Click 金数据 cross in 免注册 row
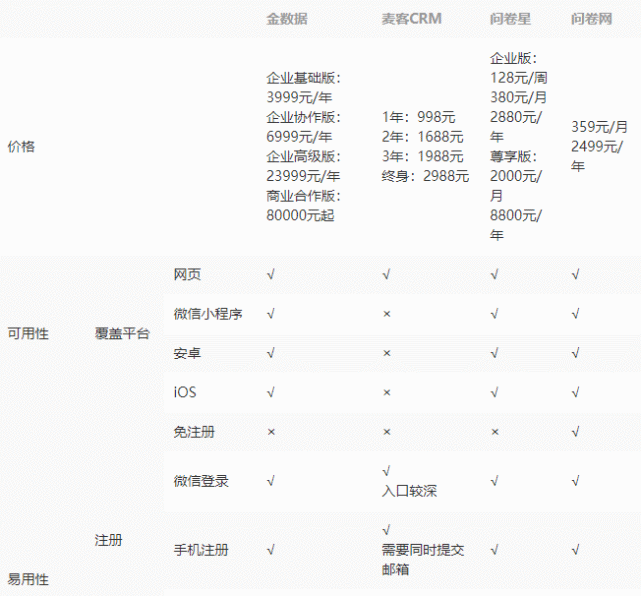Viewport: 641px width, 596px height. [271, 432]
